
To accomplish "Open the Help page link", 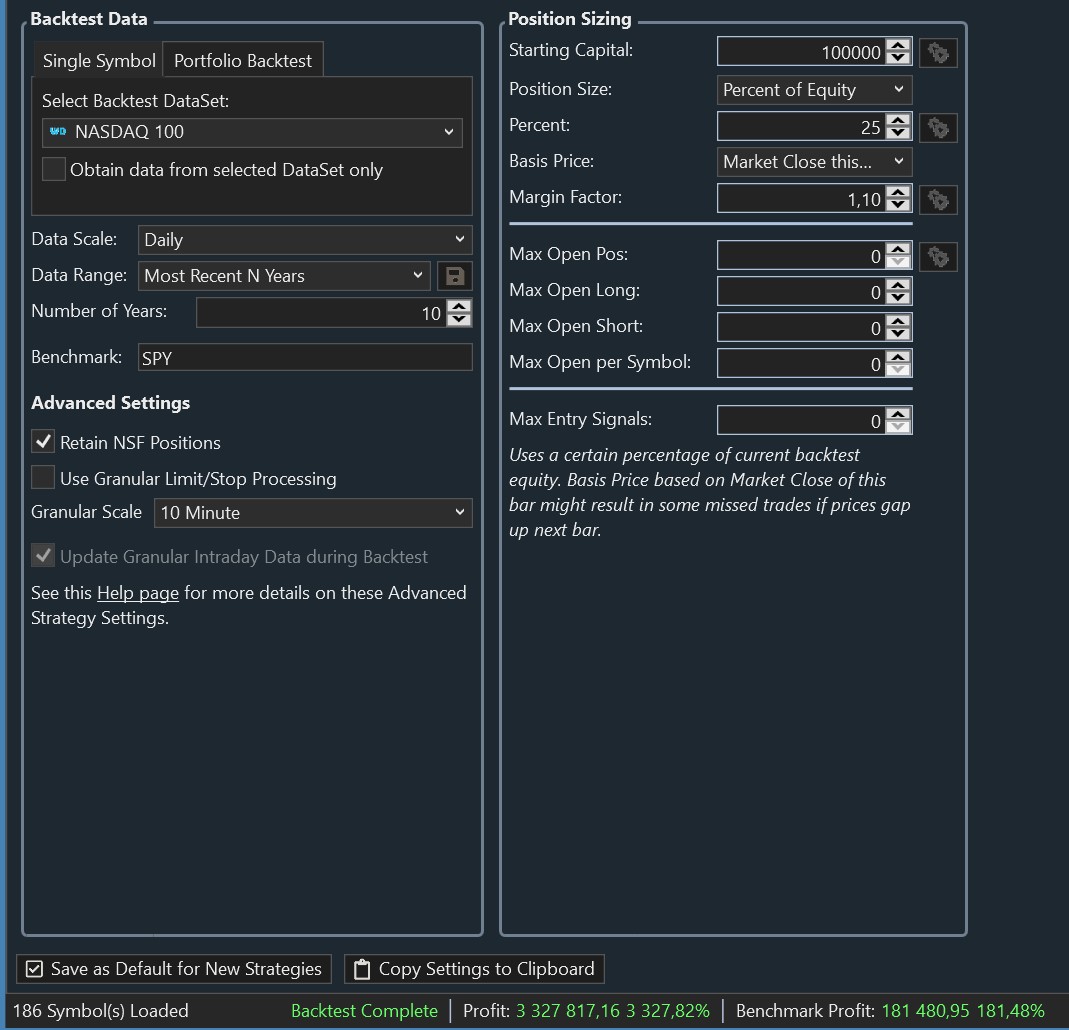I will click(138, 593).
